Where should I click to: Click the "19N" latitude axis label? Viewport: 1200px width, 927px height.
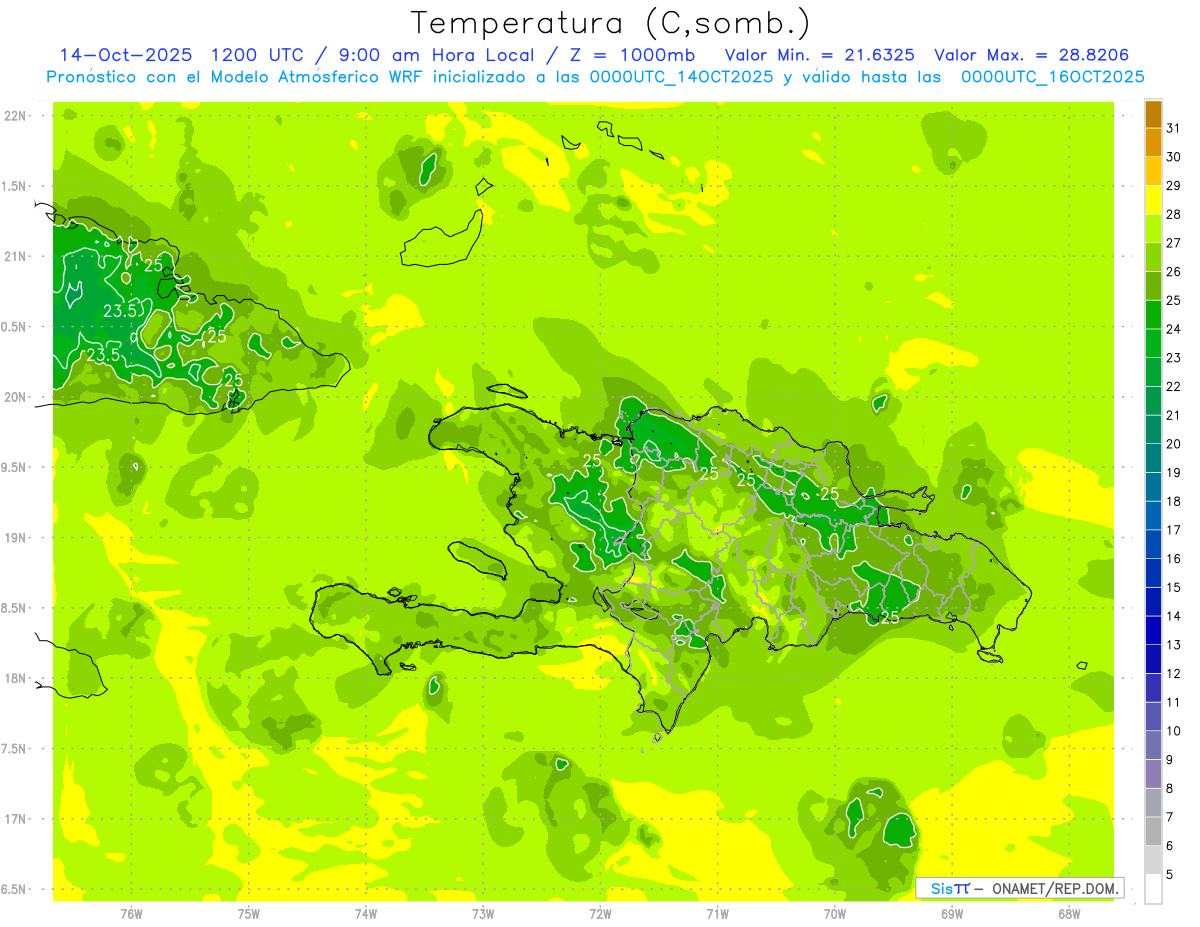point(16,538)
